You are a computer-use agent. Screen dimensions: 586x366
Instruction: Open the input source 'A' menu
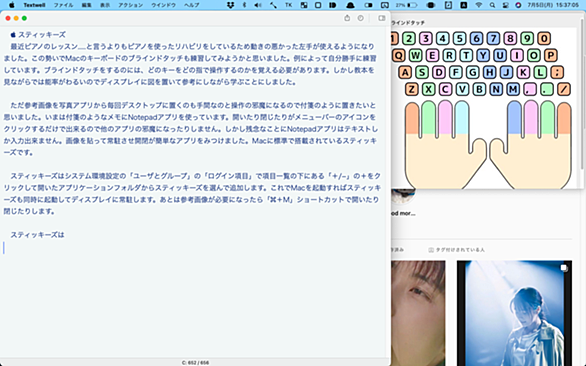click(463, 5)
